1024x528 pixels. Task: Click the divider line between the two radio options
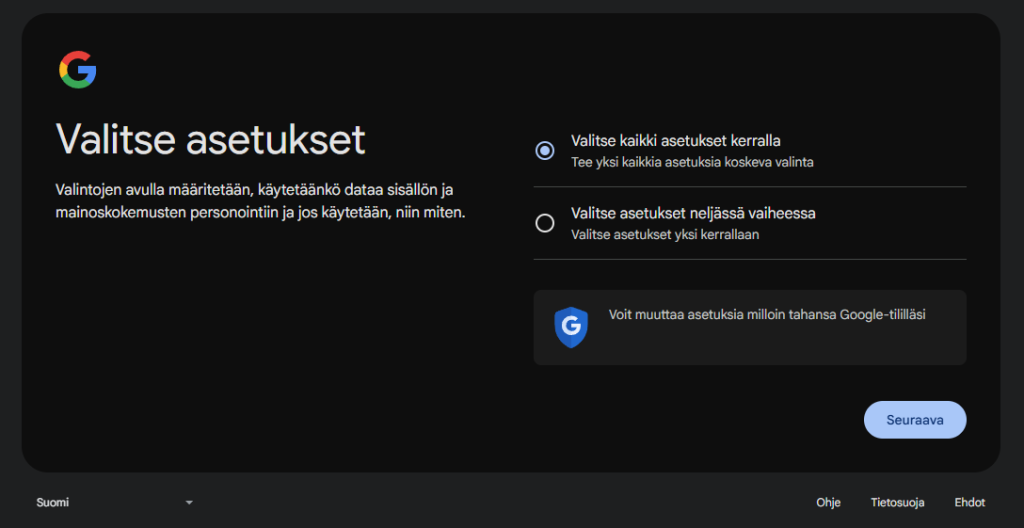coord(750,187)
